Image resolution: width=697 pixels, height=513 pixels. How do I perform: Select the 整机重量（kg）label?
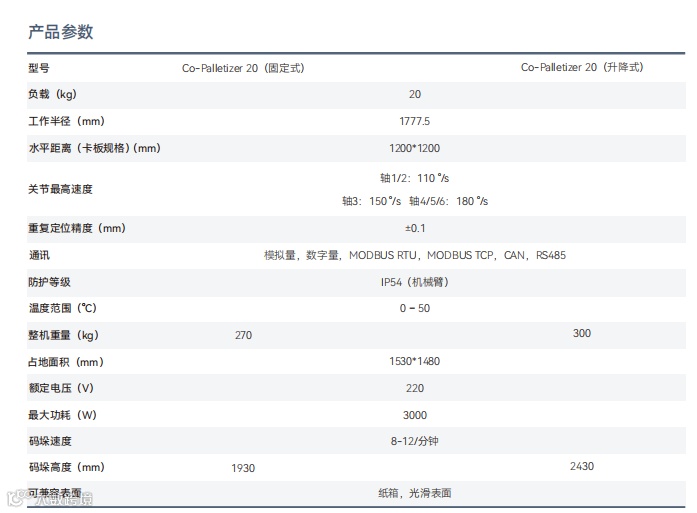pyautogui.click(x=63, y=335)
